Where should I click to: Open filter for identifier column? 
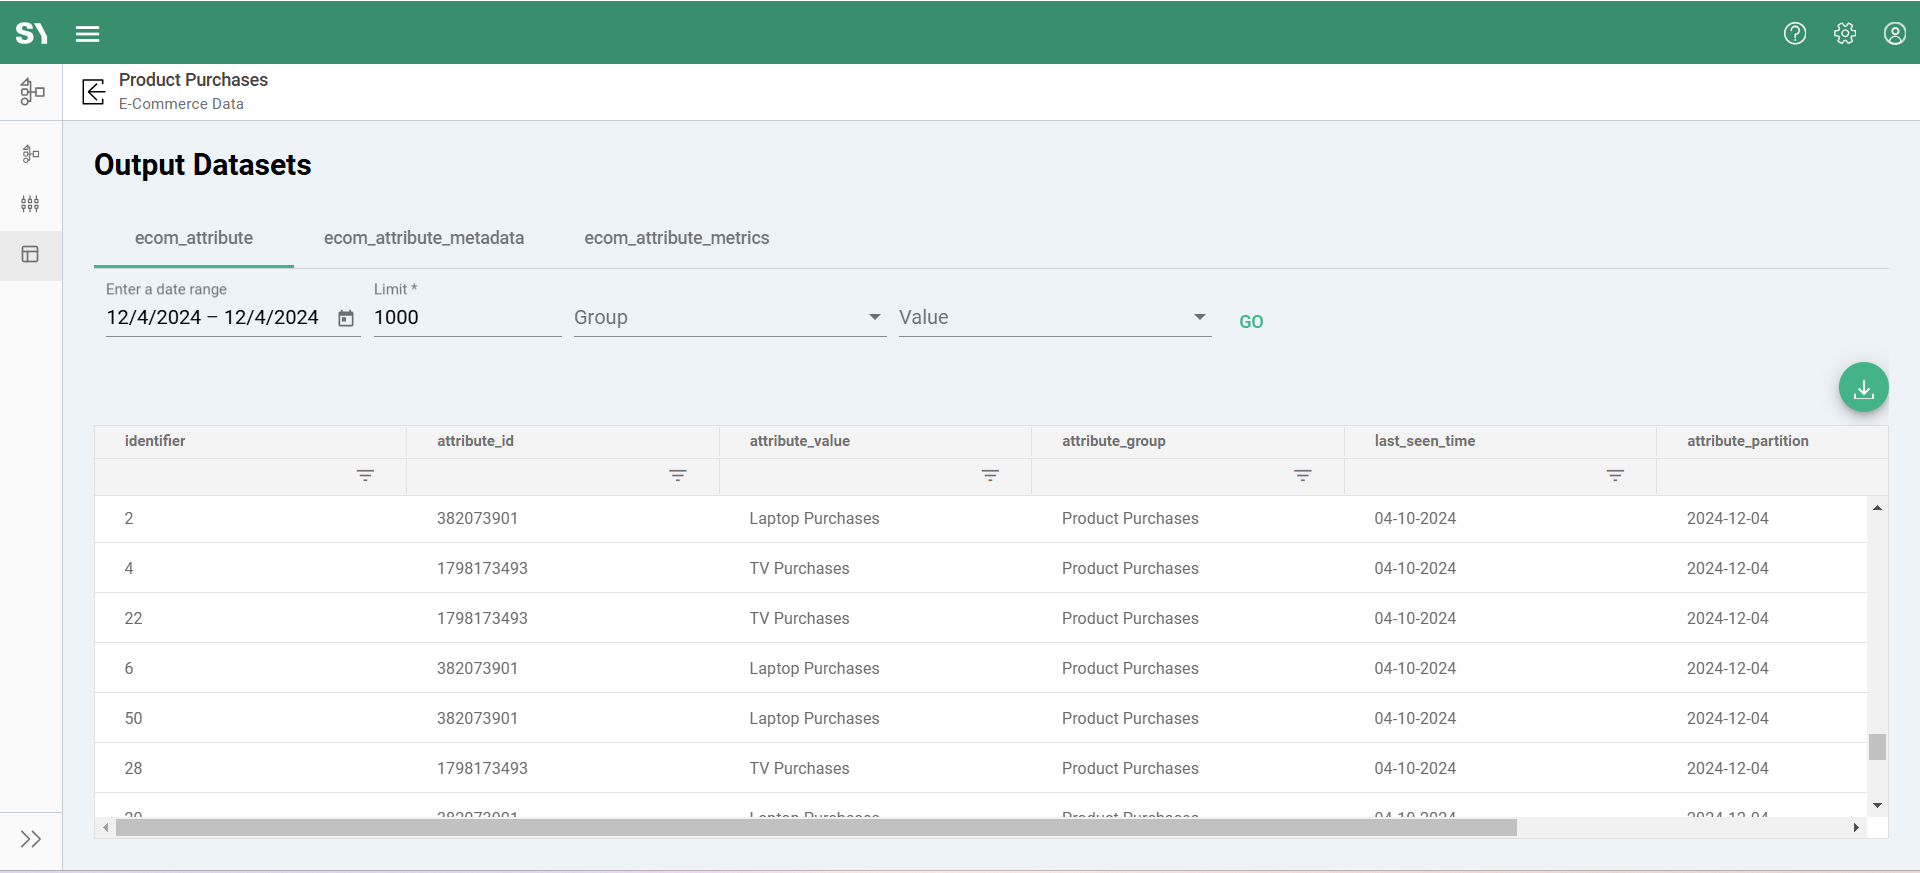[x=365, y=476]
